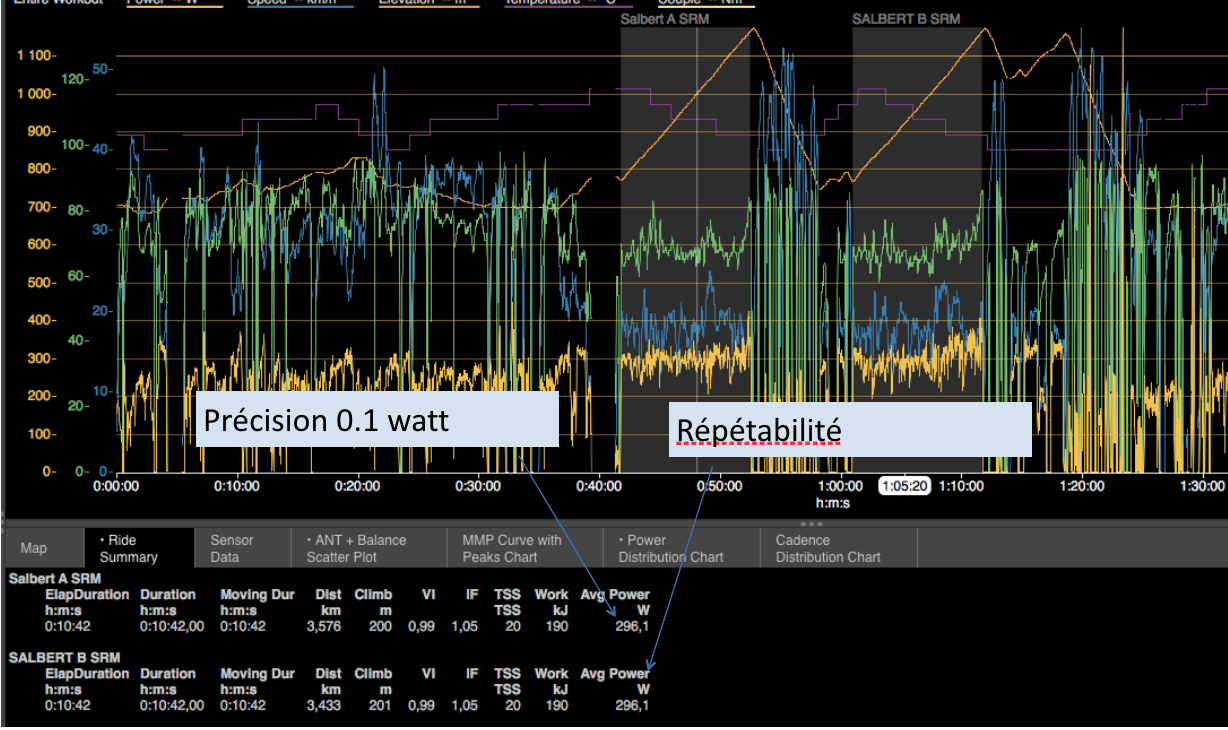Click the 1:05:20 time cursor label
This screenshot has width=1228, height=730.
pyautogui.click(x=903, y=486)
